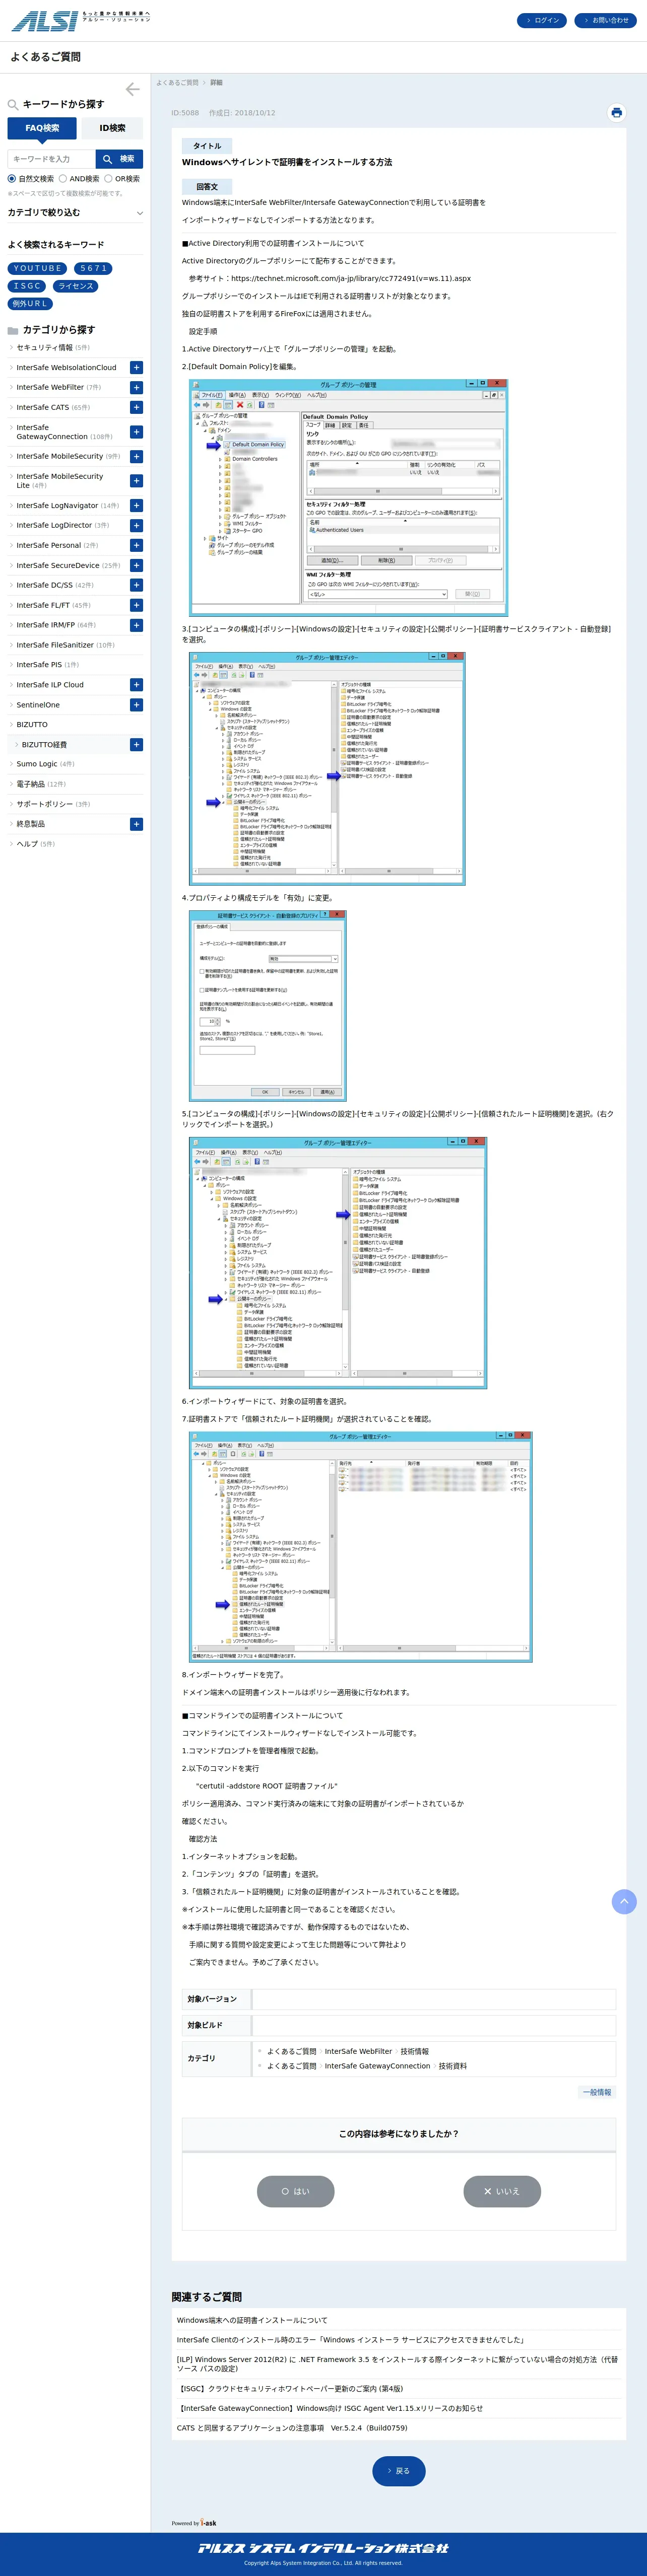Expand BIZUTTO経費 plus icon
647x2576 pixels.
[x=136, y=745]
